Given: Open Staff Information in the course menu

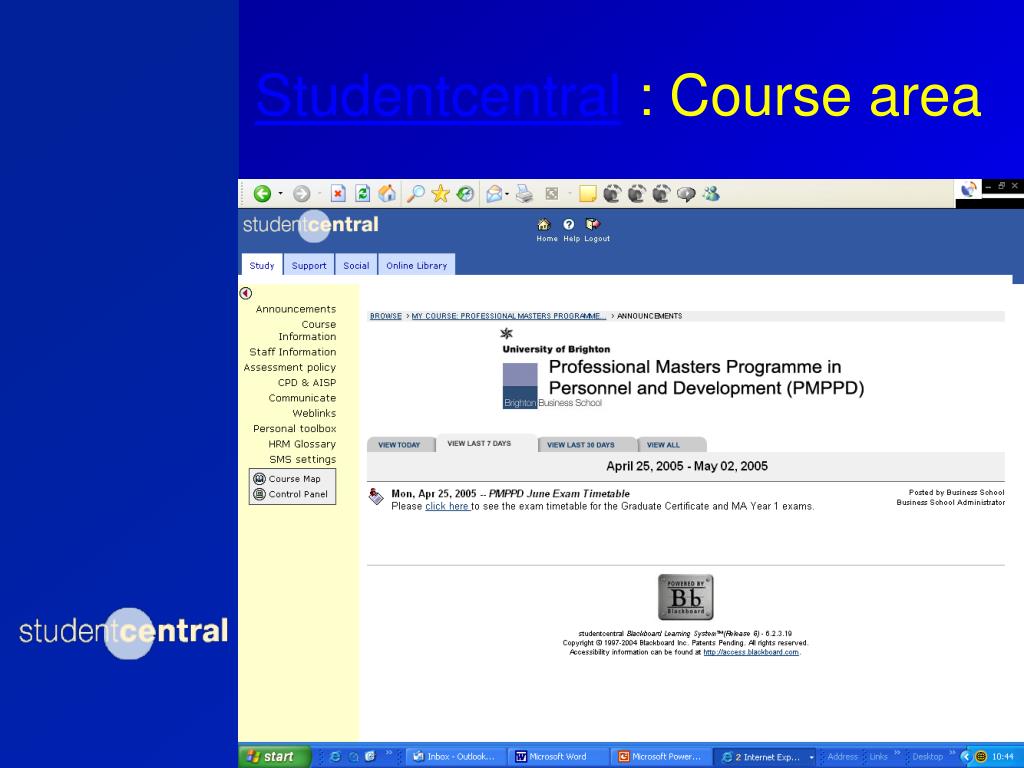Looking at the screenshot, I should click(x=293, y=352).
